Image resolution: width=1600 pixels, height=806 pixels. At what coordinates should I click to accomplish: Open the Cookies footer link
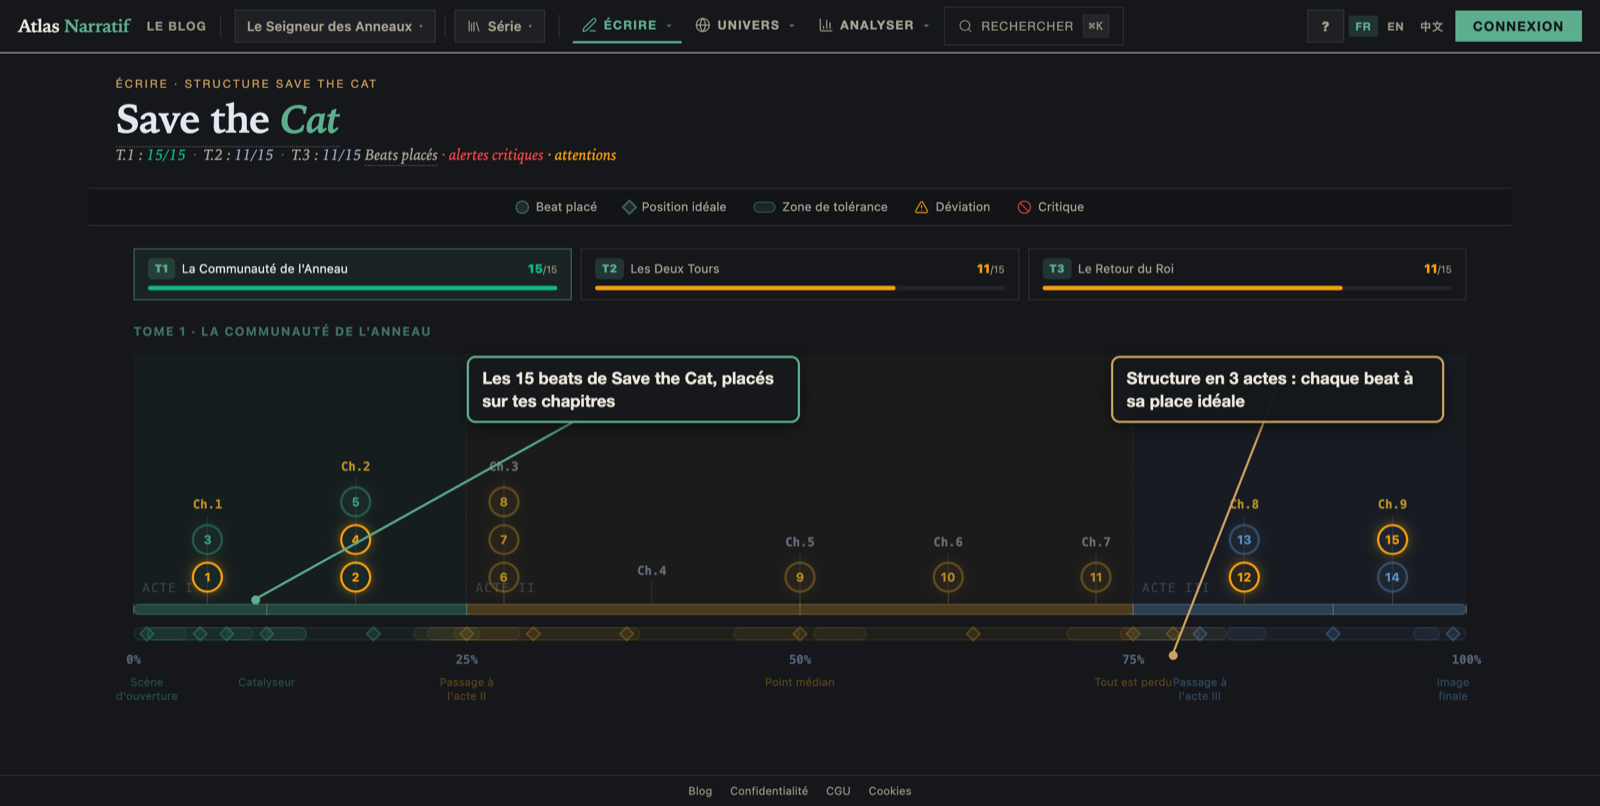[890, 791]
